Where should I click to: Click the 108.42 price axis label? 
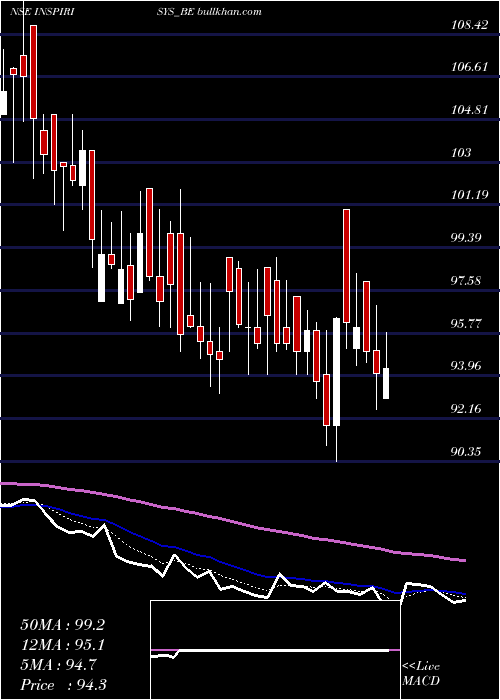tap(469, 25)
